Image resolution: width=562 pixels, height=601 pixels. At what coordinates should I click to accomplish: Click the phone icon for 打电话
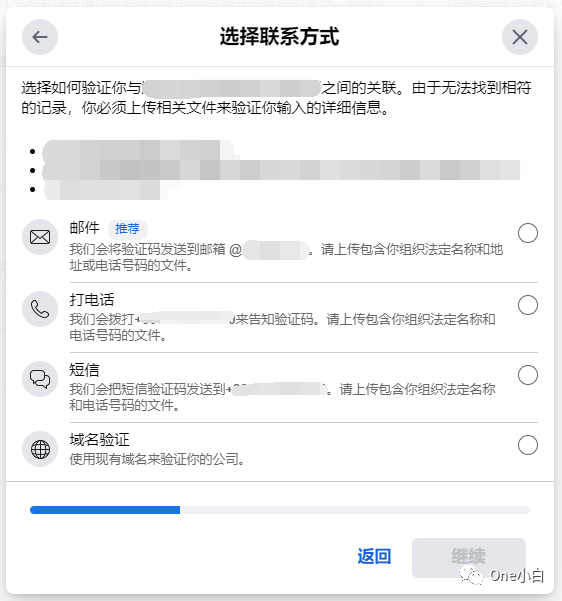click(x=40, y=309)
